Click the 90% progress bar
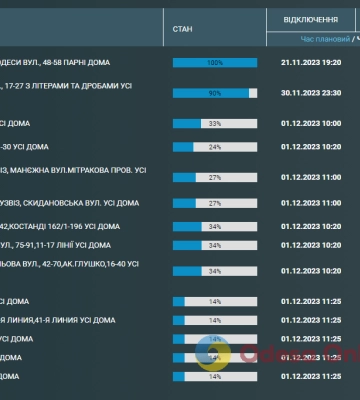 click(215, 93)
